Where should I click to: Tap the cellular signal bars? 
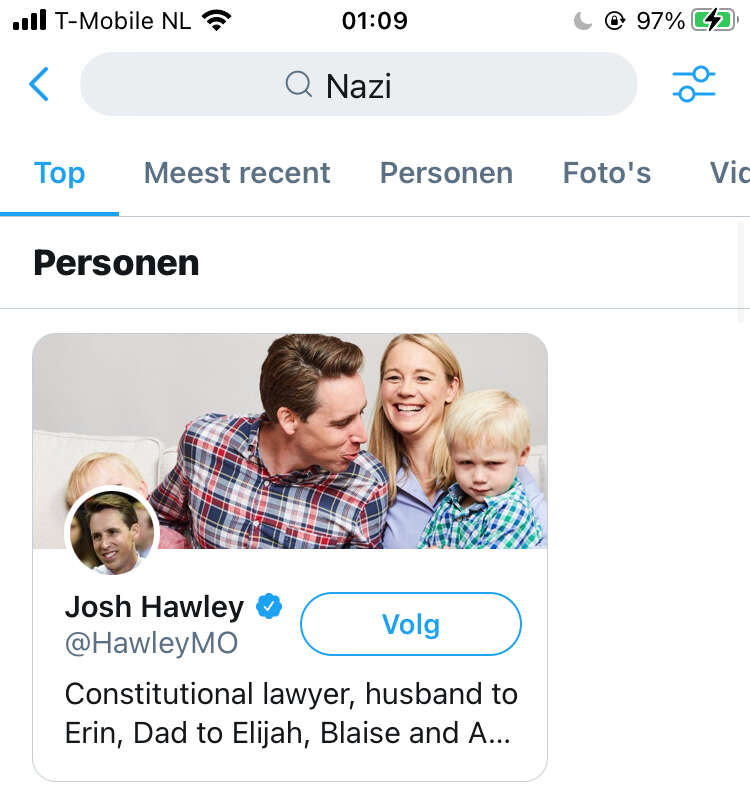29,21
